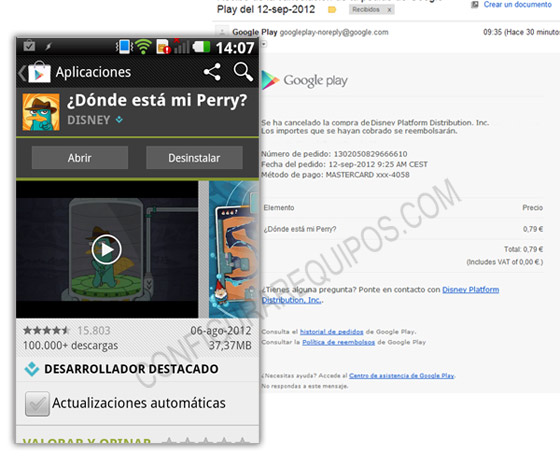Tap the star rating with 15.803 reviews

pyautogui.click(x=66, y=331)
